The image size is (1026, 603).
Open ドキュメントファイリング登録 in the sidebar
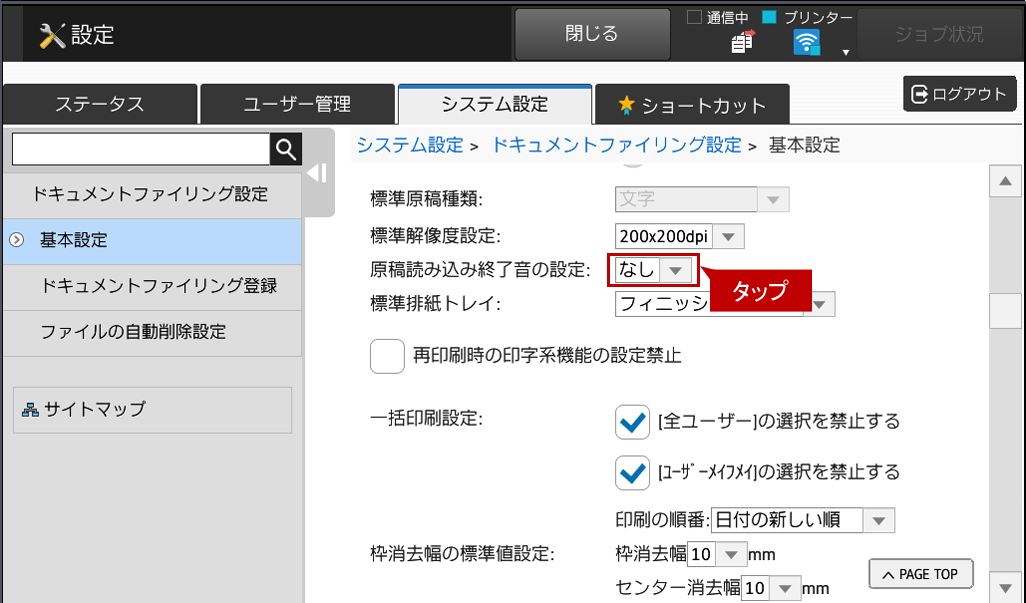pyautogui.click(x=152, y=286)
